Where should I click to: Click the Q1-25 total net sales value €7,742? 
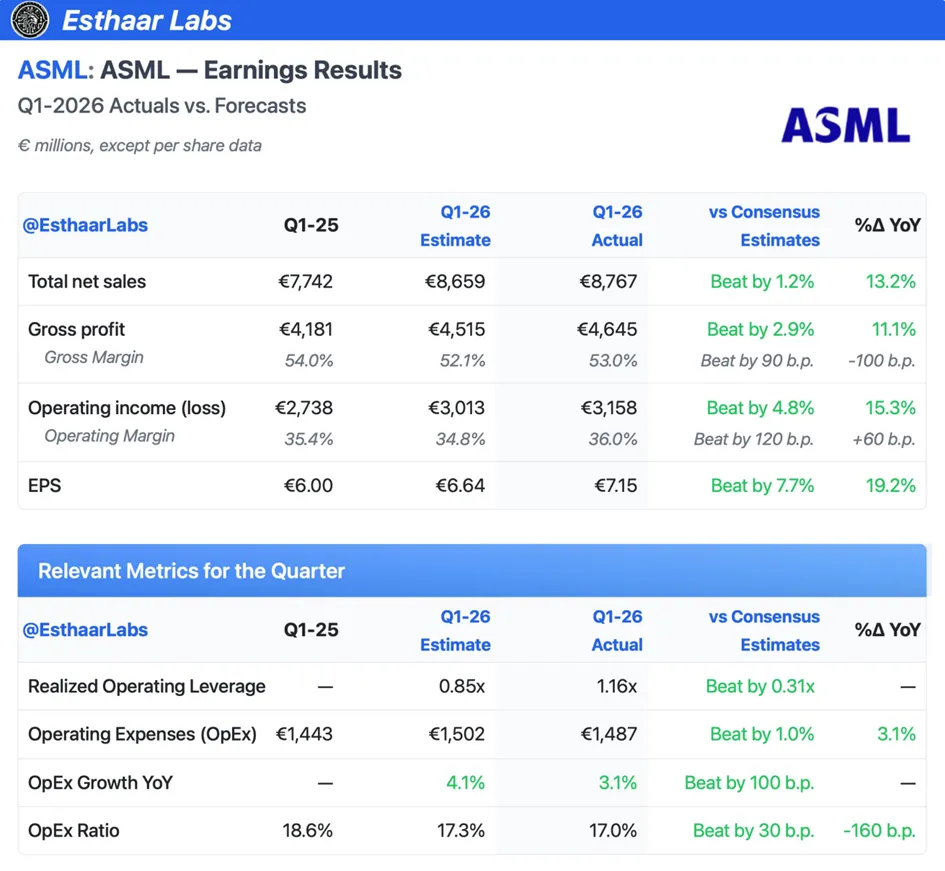tap(306, 281)
